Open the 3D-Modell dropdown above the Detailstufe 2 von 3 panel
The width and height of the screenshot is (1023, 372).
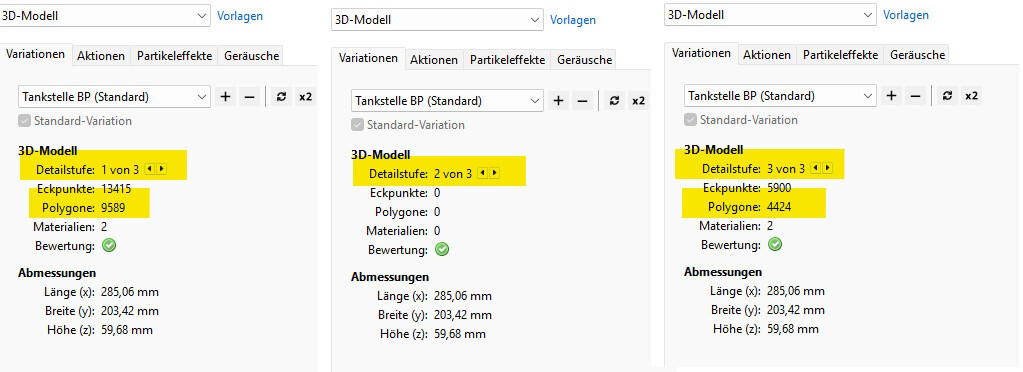coord(437,20)
